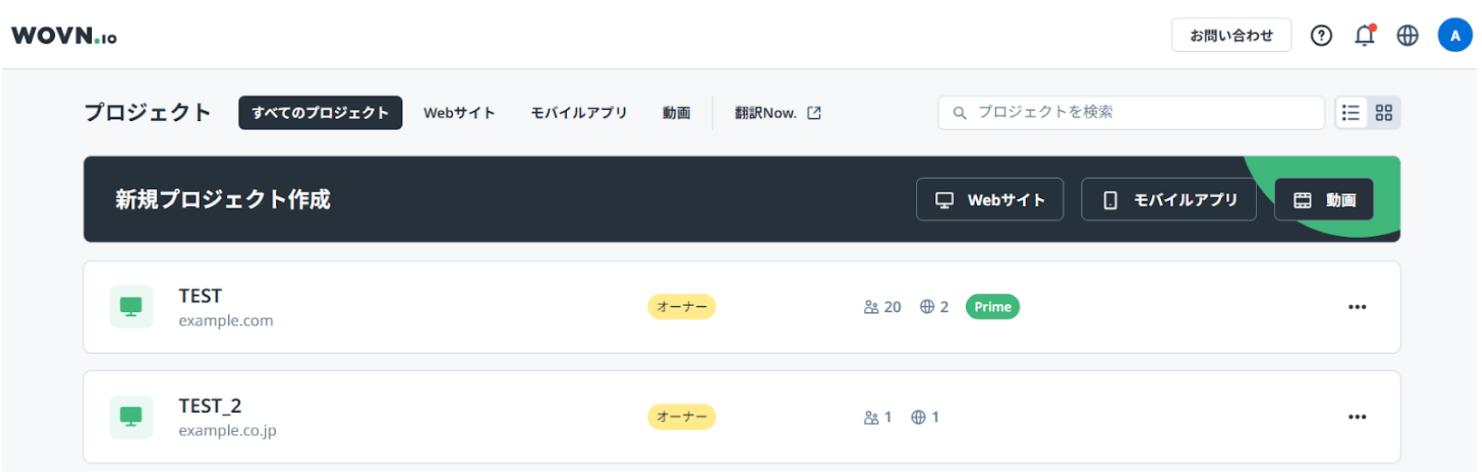Select the モバイルアプリ filter tab
The height and width of the screenshot is (472, 1482).
tap(579, 113)
